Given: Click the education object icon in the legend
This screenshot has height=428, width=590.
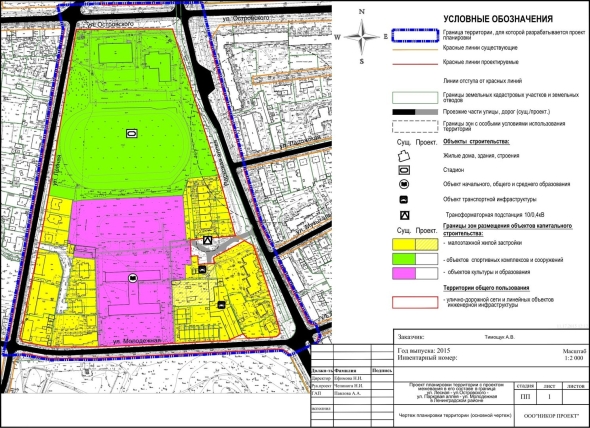Looking at the screenshot, I should pyautogui.click(x=404, y=184).
